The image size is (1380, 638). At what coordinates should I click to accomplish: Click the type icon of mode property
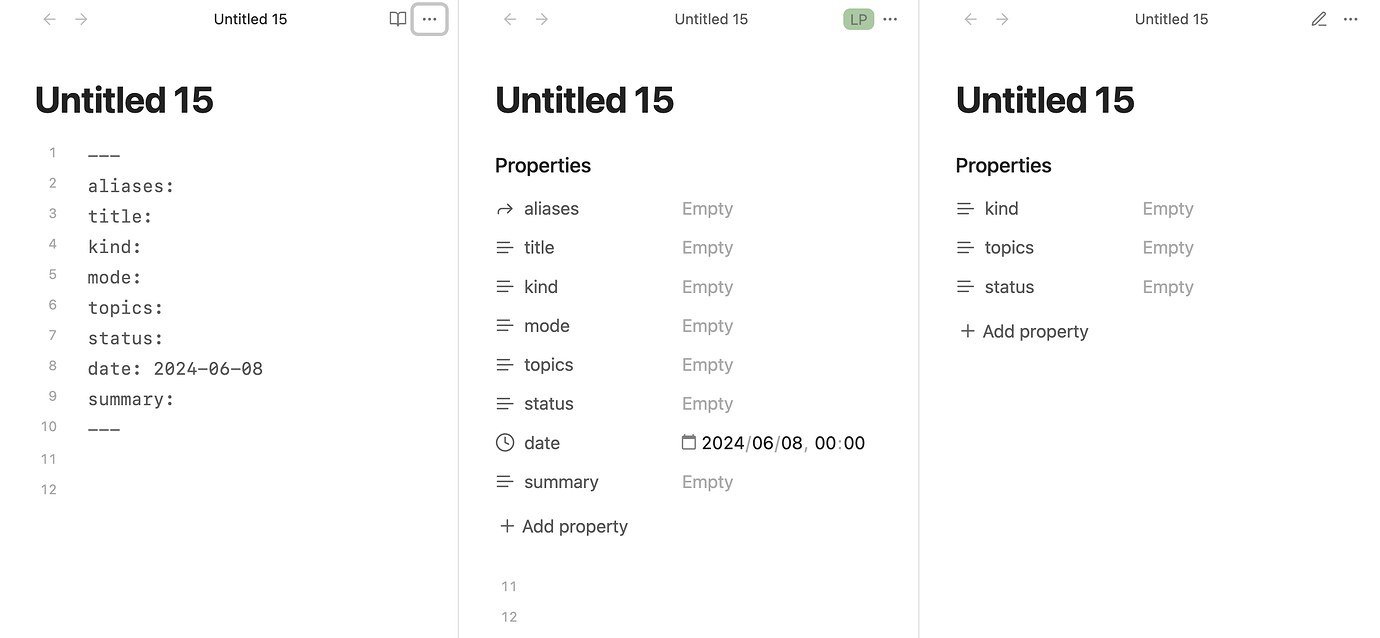(505, 326)
